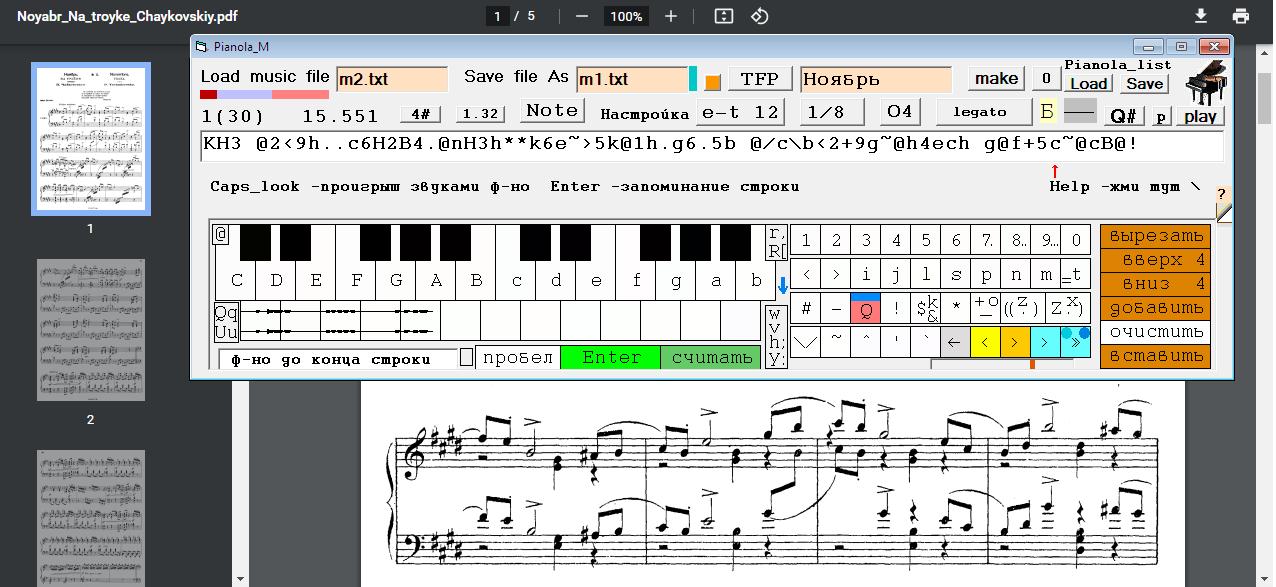1276x587 pixels.
Task: Click the @ key above the piano keyboard
Action: point(221,234)
